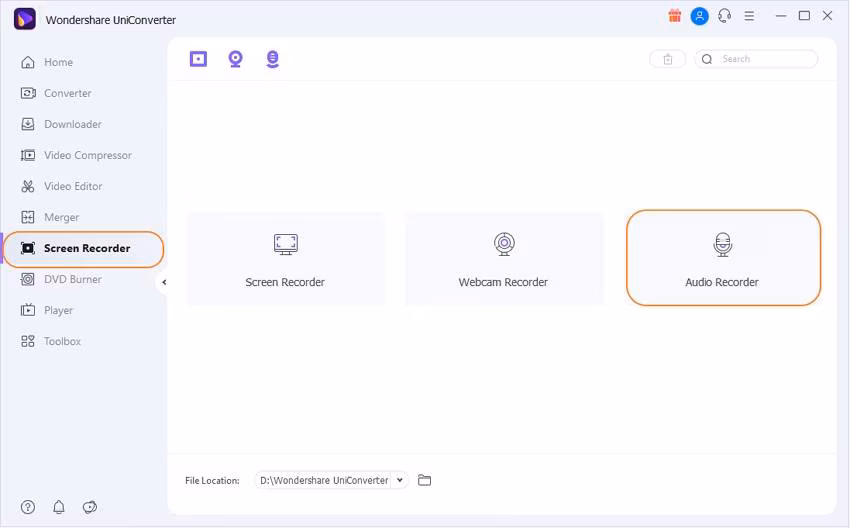Select Screen Recorder in the sidebar

click(x=83, y=249)
